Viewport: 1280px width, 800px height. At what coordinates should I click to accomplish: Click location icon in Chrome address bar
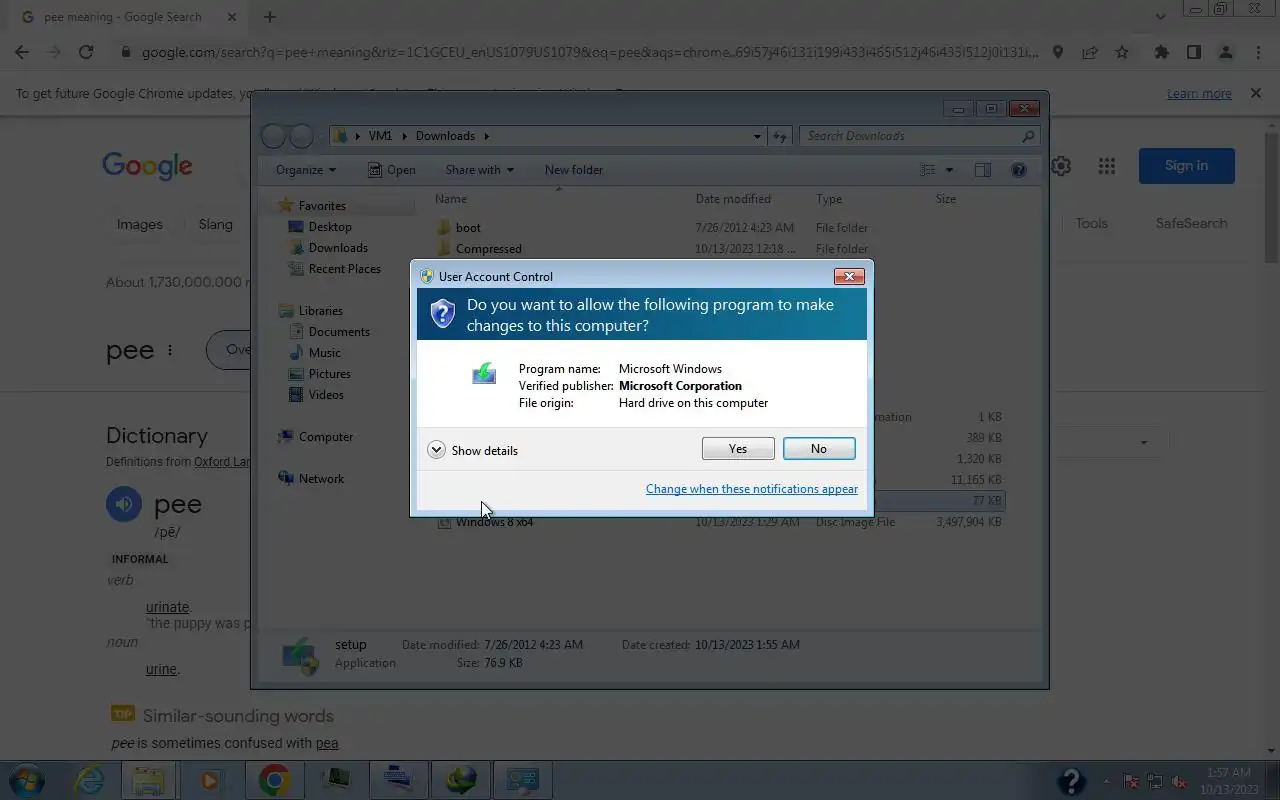pos(1058,52)
